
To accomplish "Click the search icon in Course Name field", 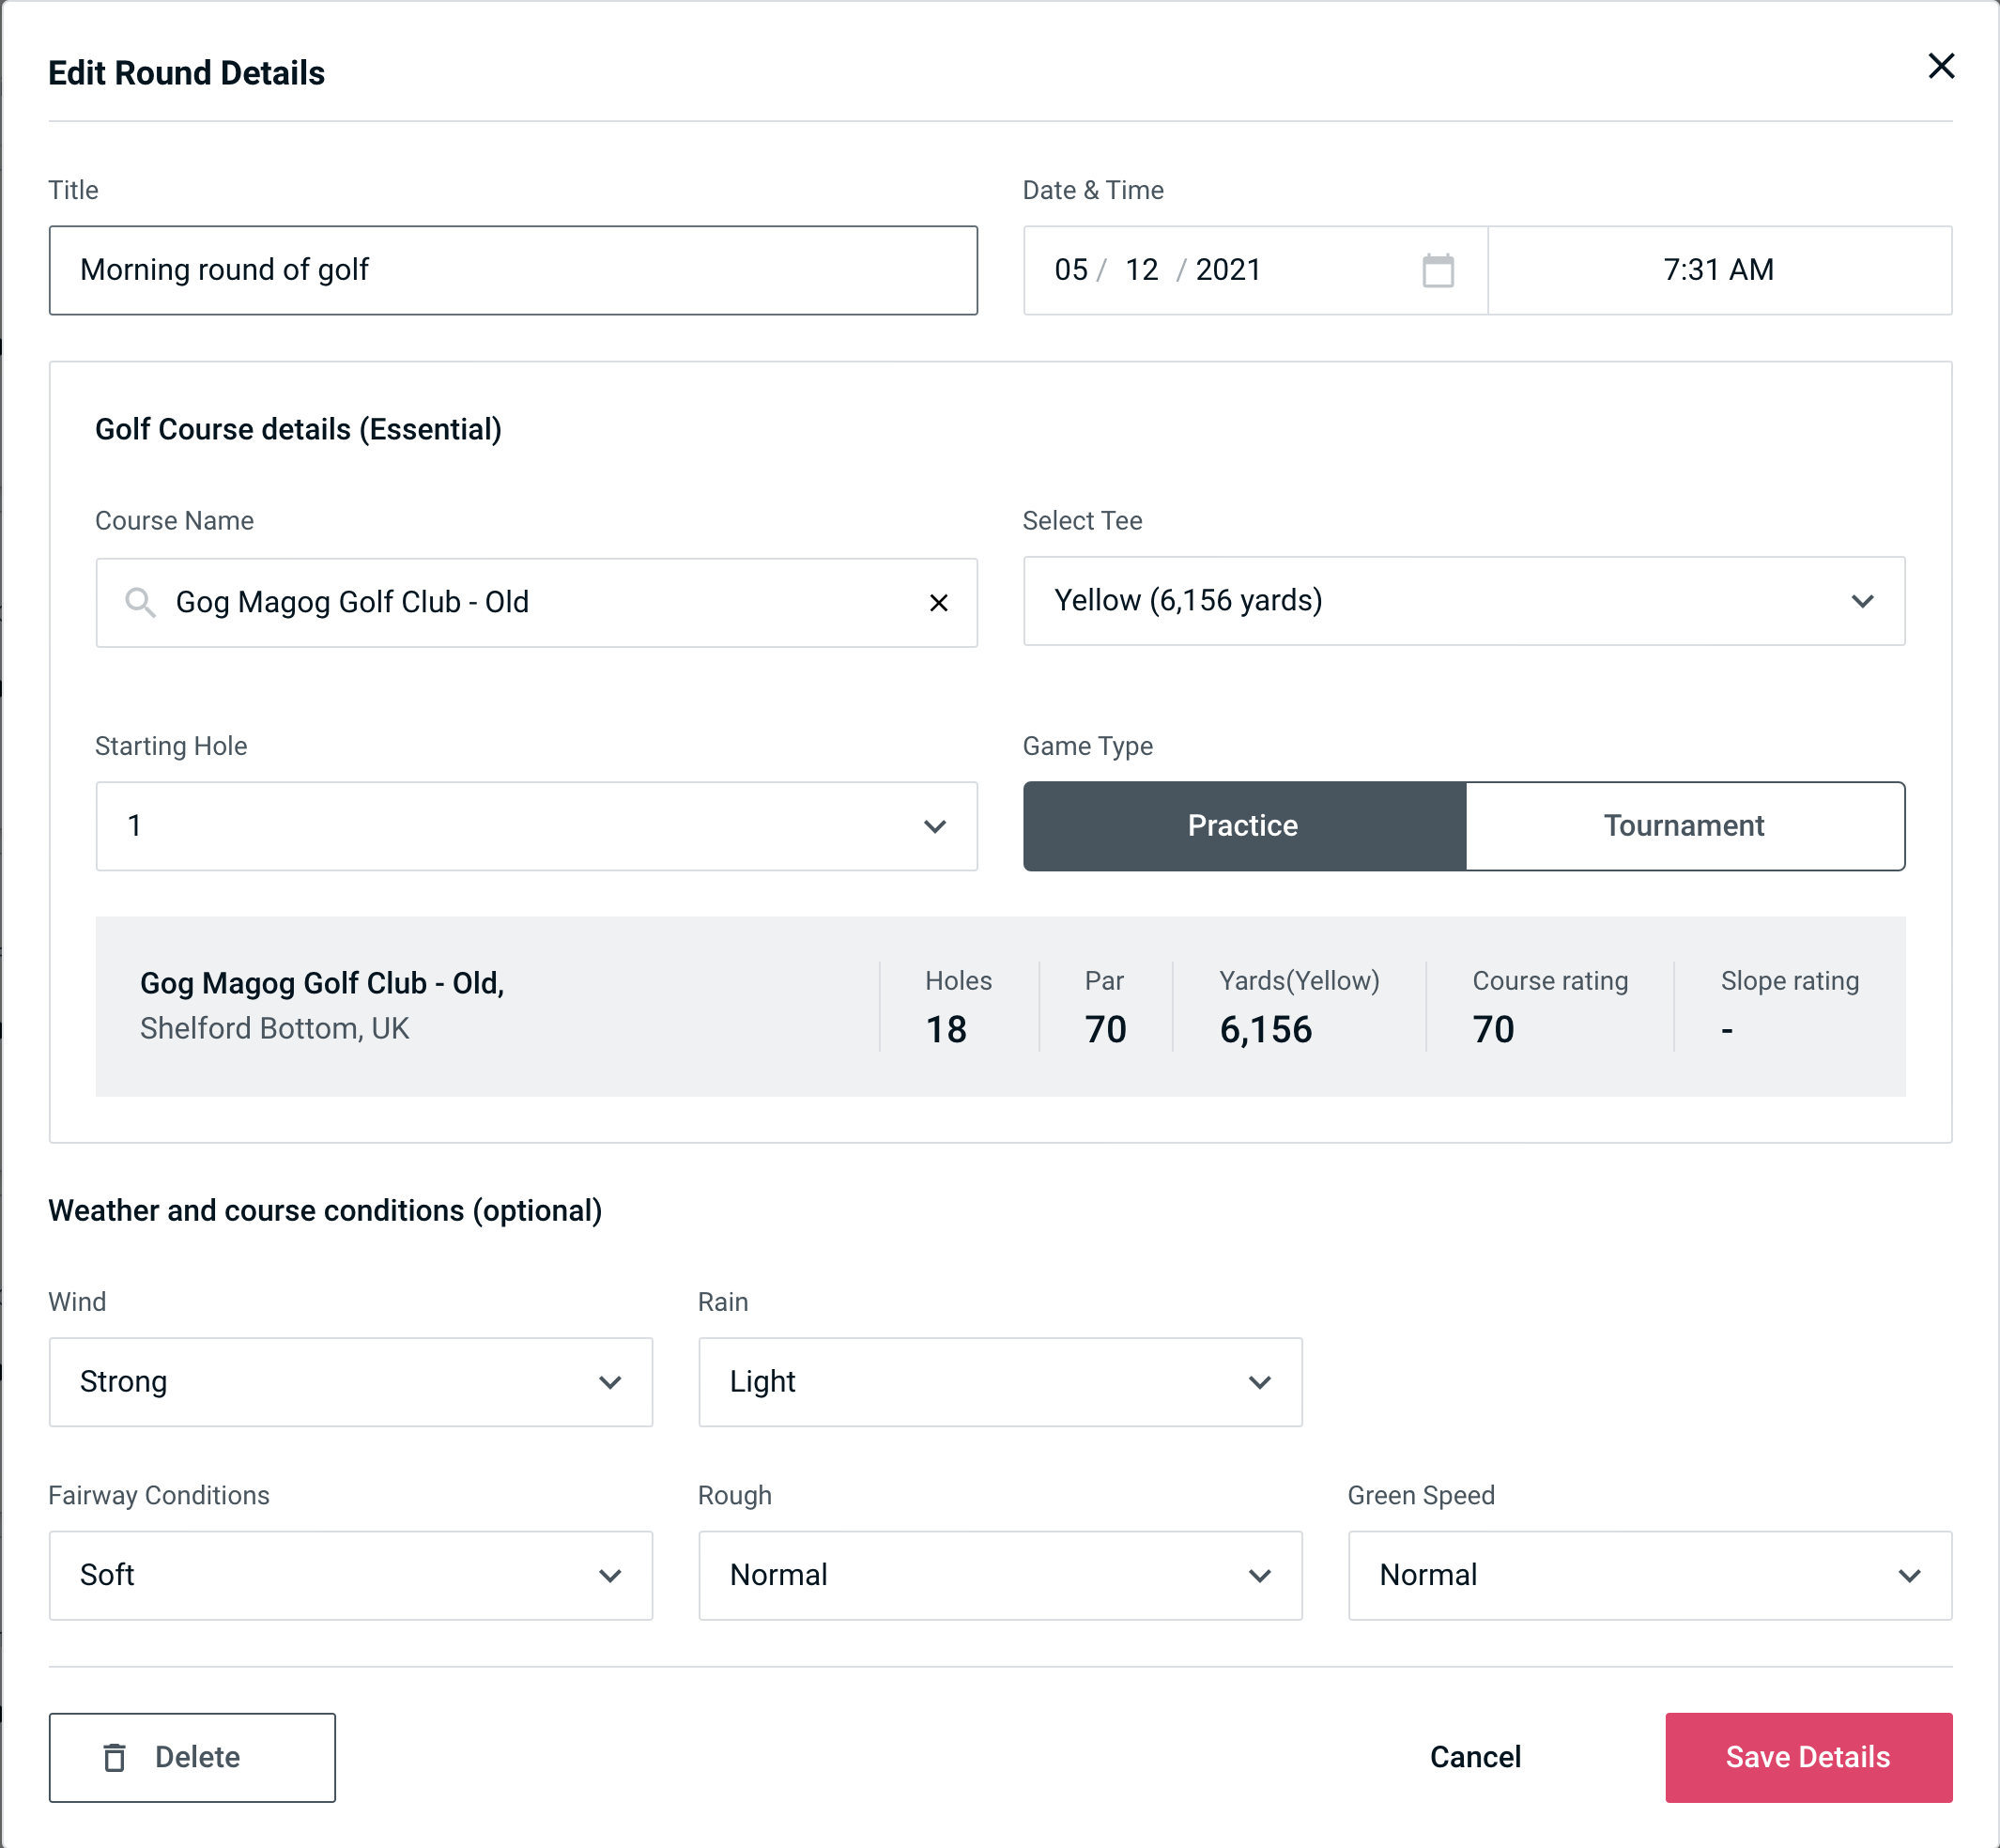I will 141,599.
